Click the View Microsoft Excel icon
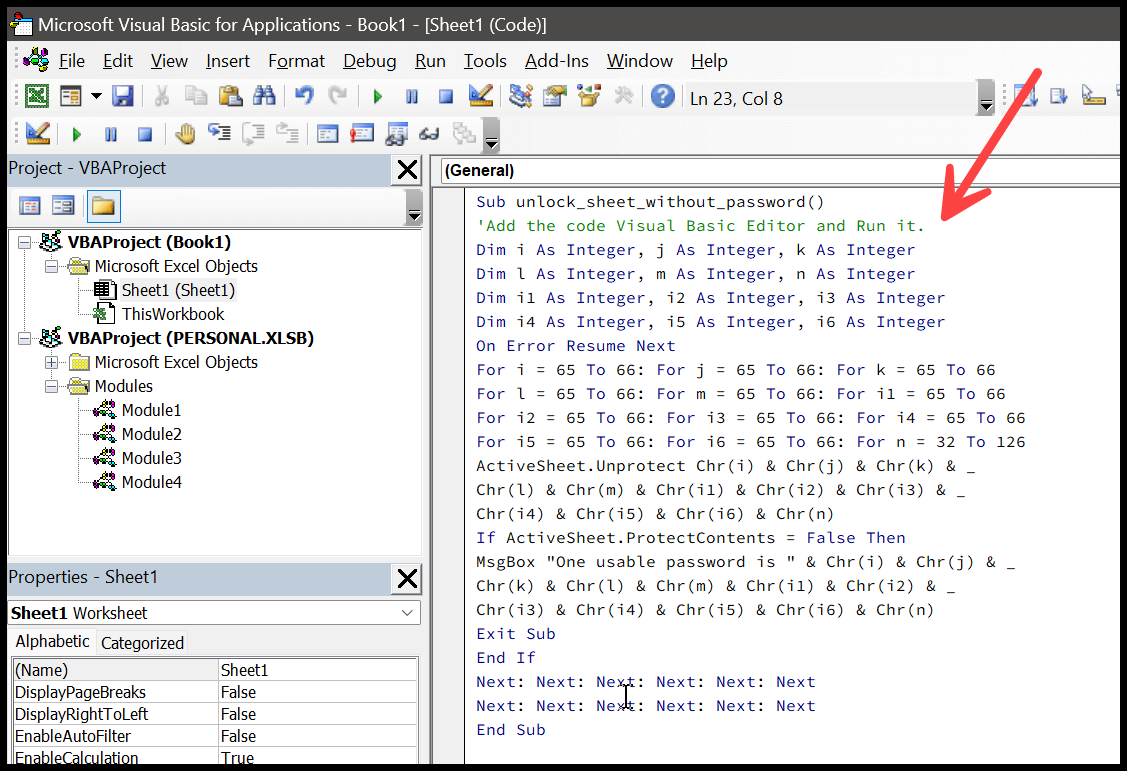Image resolution: width=1127 pixels, height=771 pixels. (x=37, y=96)
